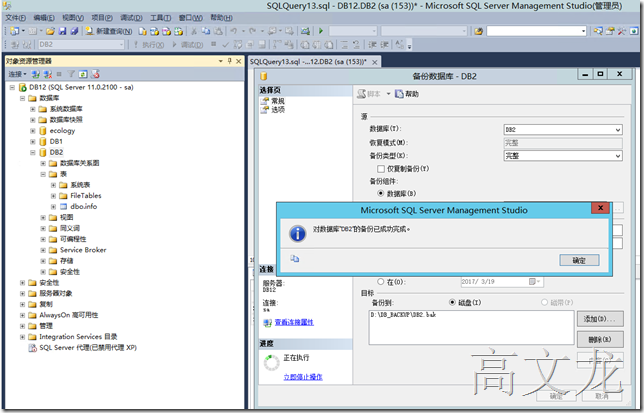The image size is (644, 413).
Task: Click the Paste icon in main toolbar
Action: (218, 31)
